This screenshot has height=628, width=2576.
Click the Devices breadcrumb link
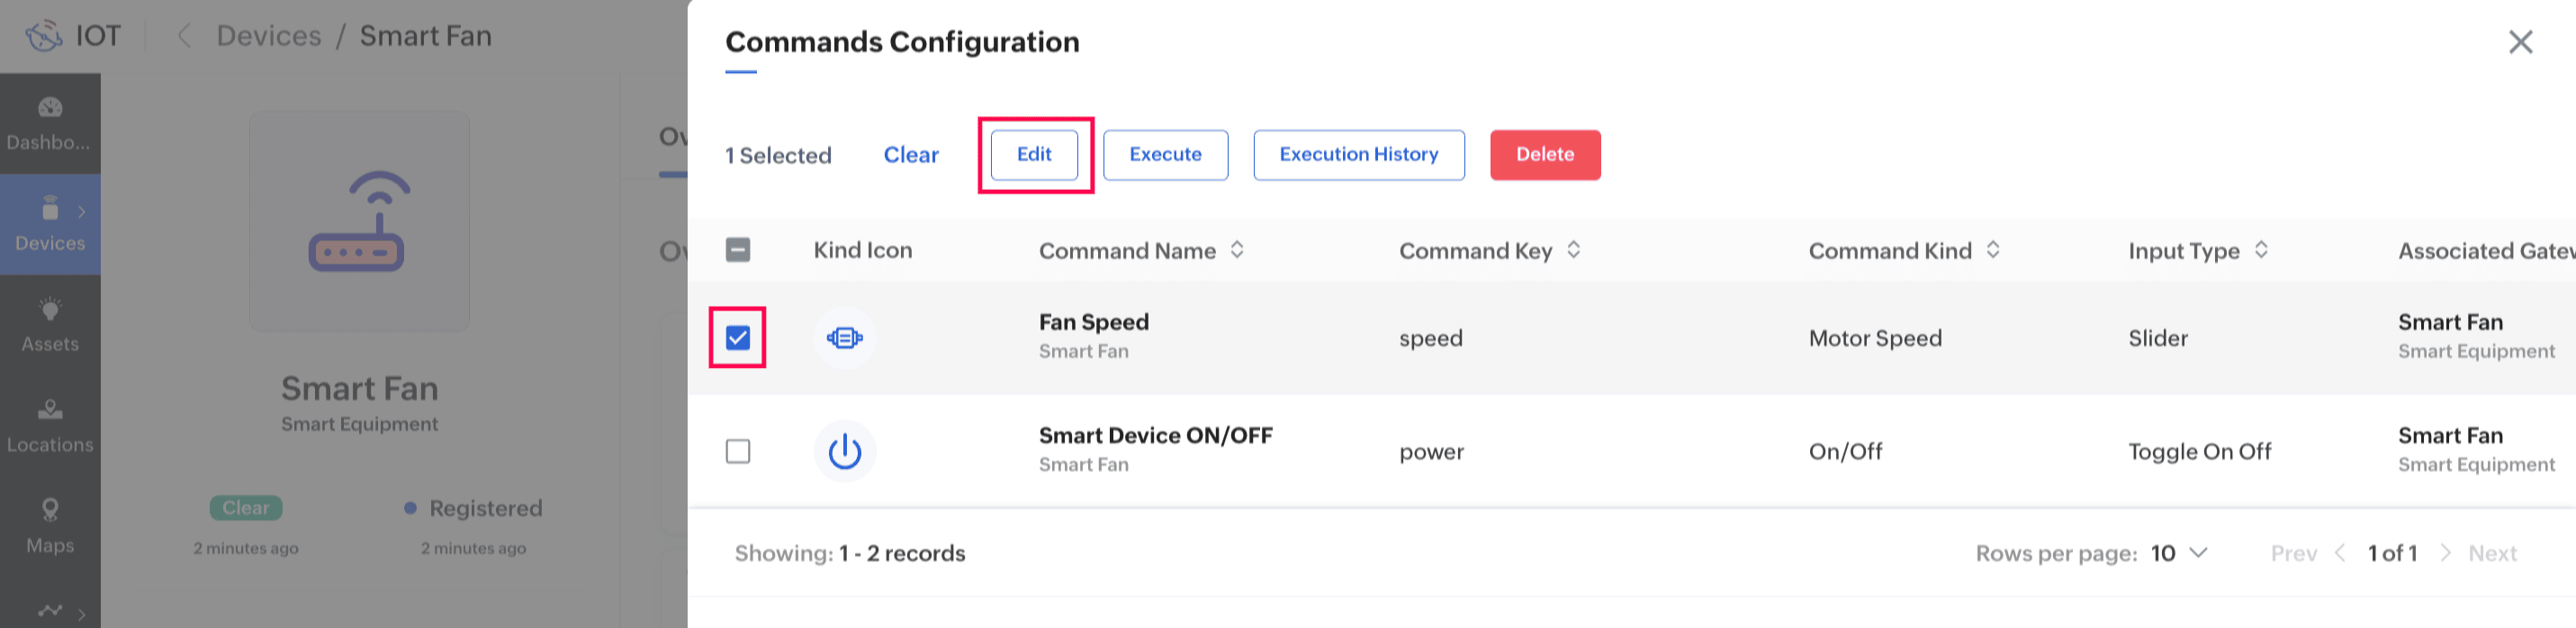[x=269, y=36]
